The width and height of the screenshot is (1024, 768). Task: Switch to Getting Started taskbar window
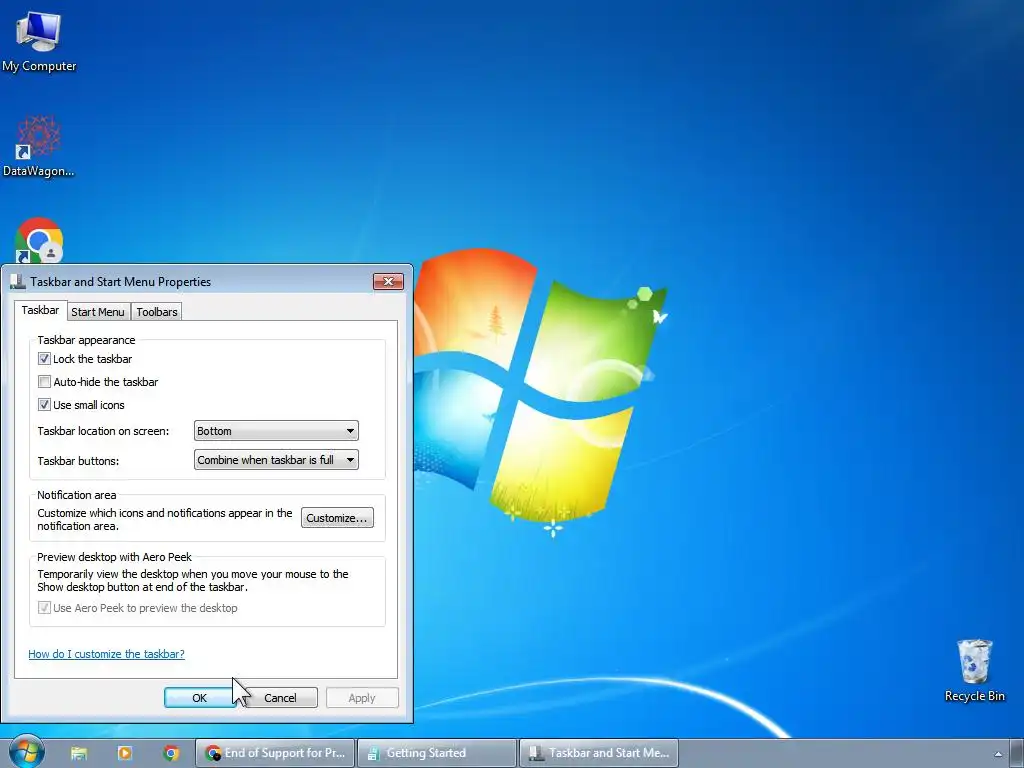click(x=437, y=753)
